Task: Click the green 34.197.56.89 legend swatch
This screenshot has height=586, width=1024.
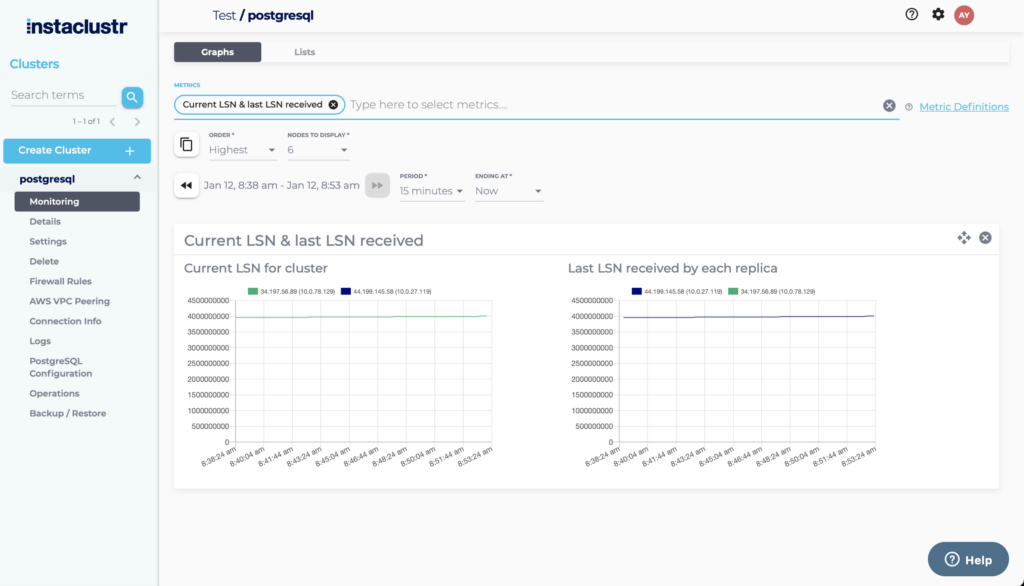Action: 252,292
